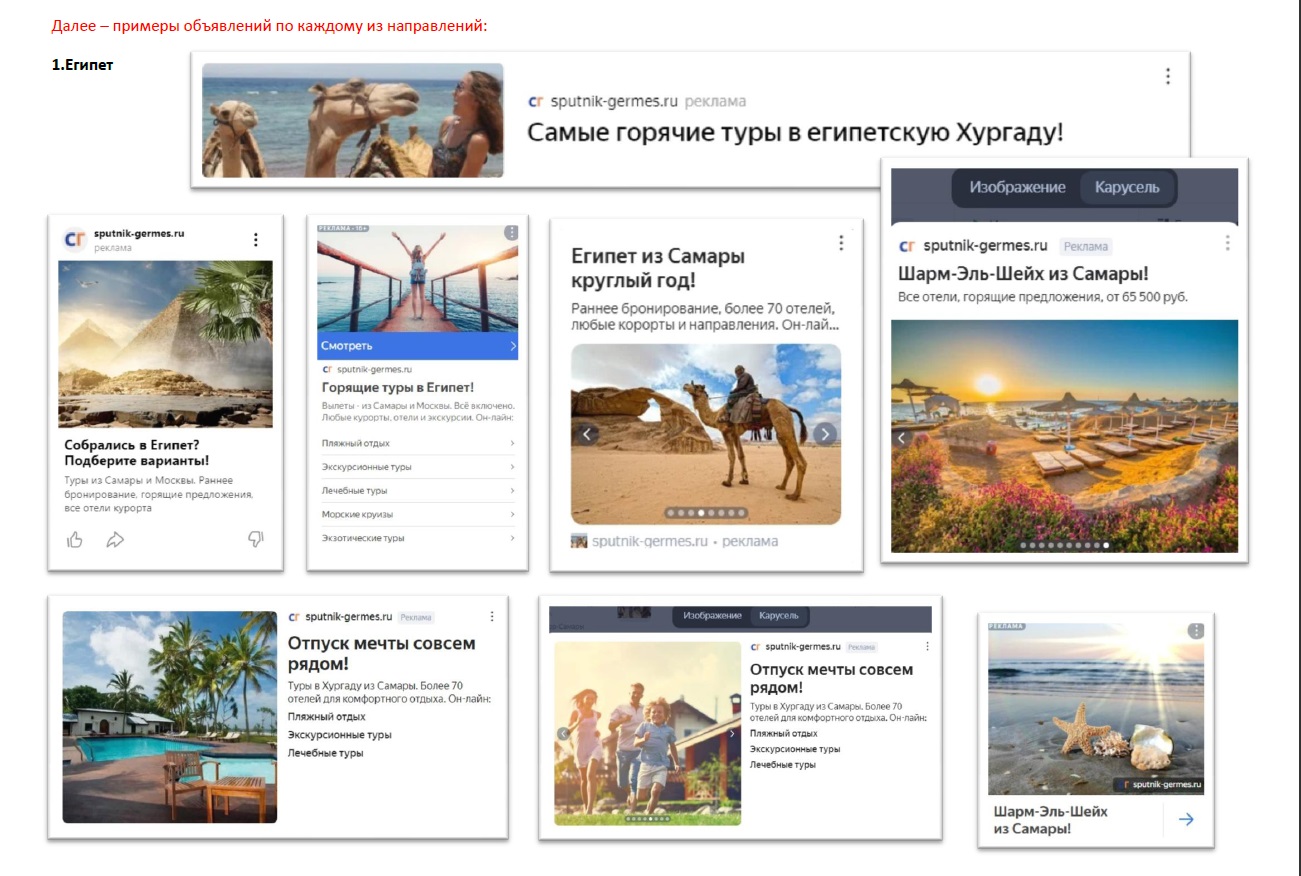Open the pyramids image in the first card
This screenshot has height=876, width=1301.
(165, 344)
